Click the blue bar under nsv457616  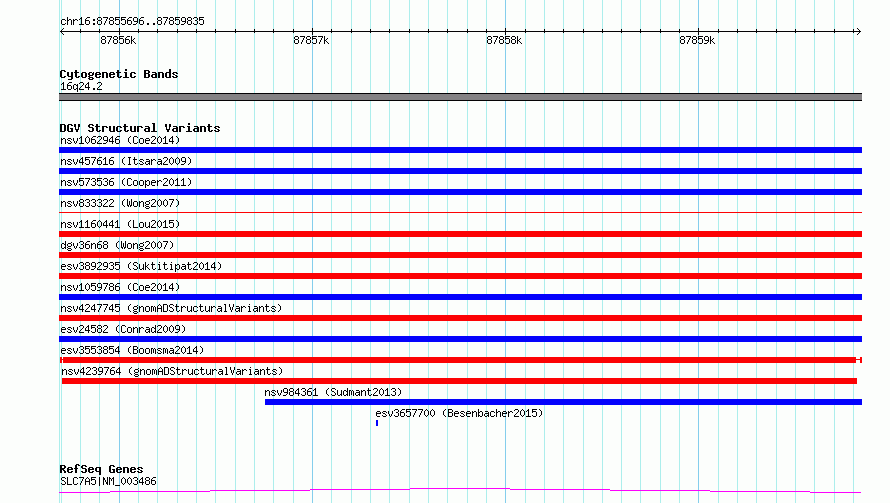[460, 171]
